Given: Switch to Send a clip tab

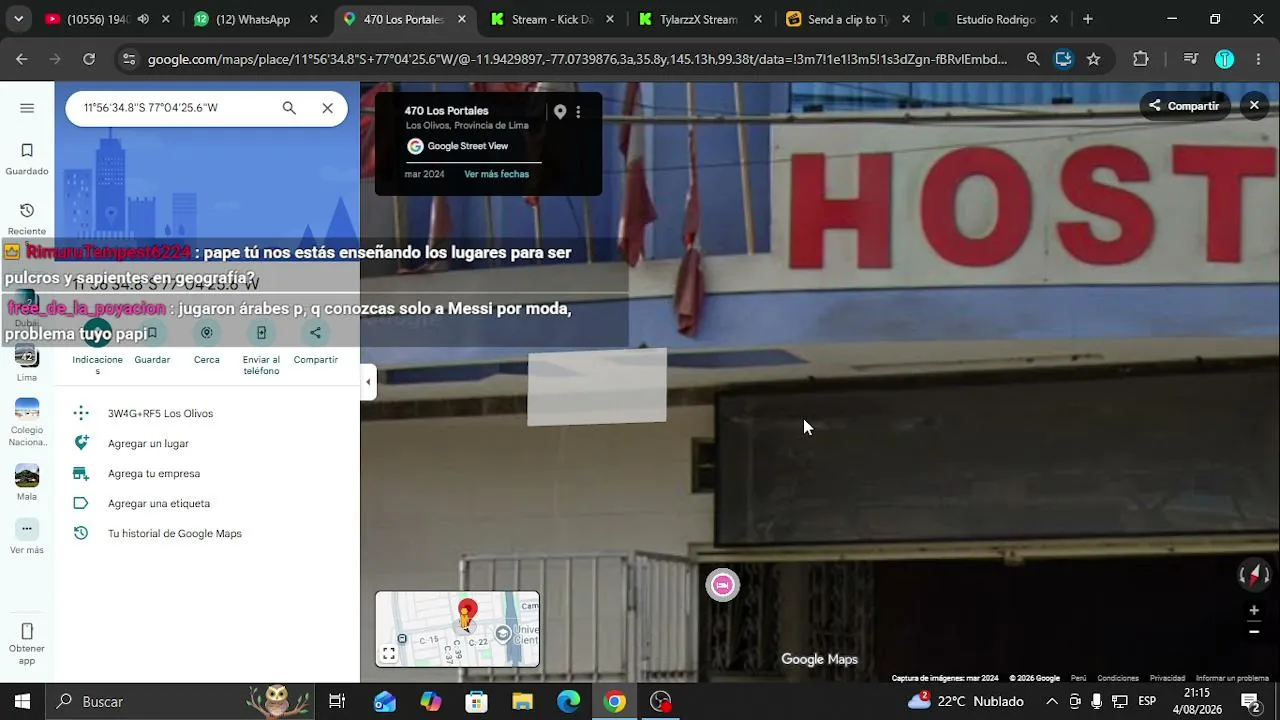Looking at the screenshot, I should click(x=848, y=19).
